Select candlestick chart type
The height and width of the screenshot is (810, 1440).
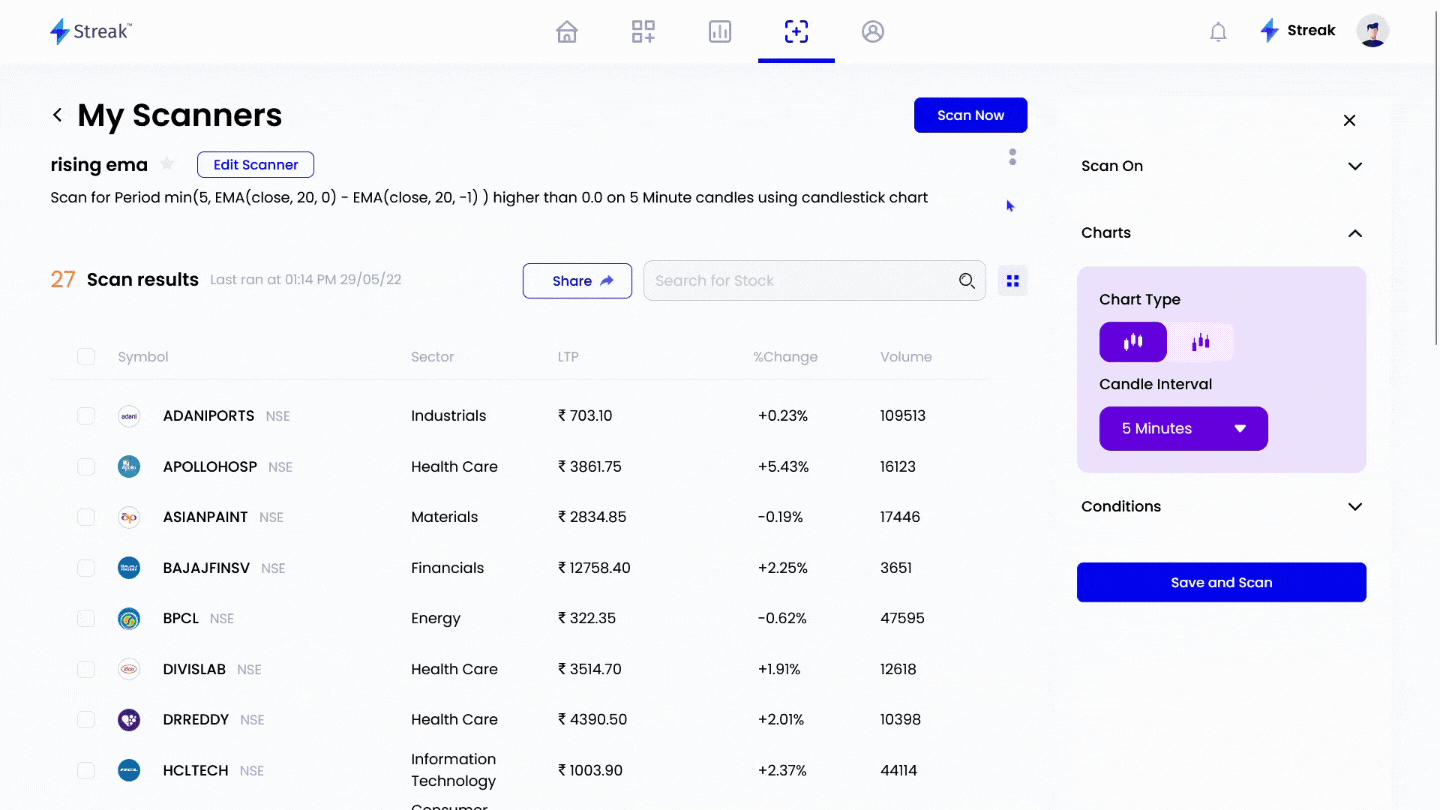click(1133, 342)
